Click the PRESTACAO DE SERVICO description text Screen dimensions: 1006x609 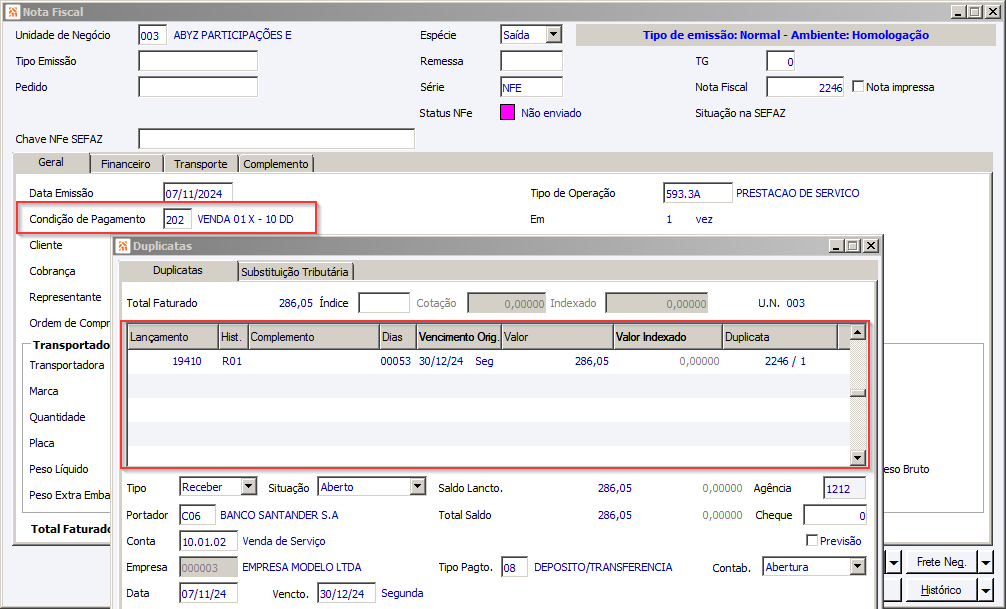[x=797, y=193]
